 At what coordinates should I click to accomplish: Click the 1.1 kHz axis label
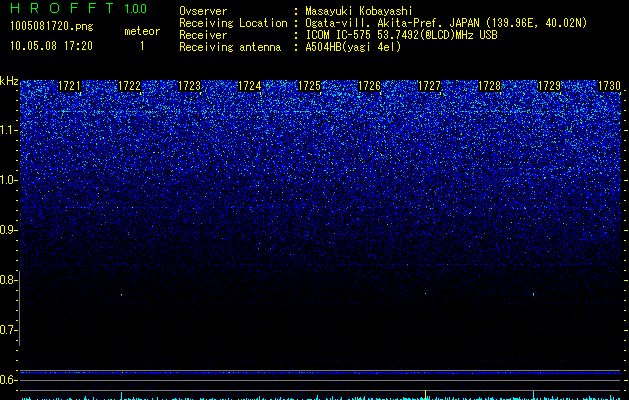9,130
